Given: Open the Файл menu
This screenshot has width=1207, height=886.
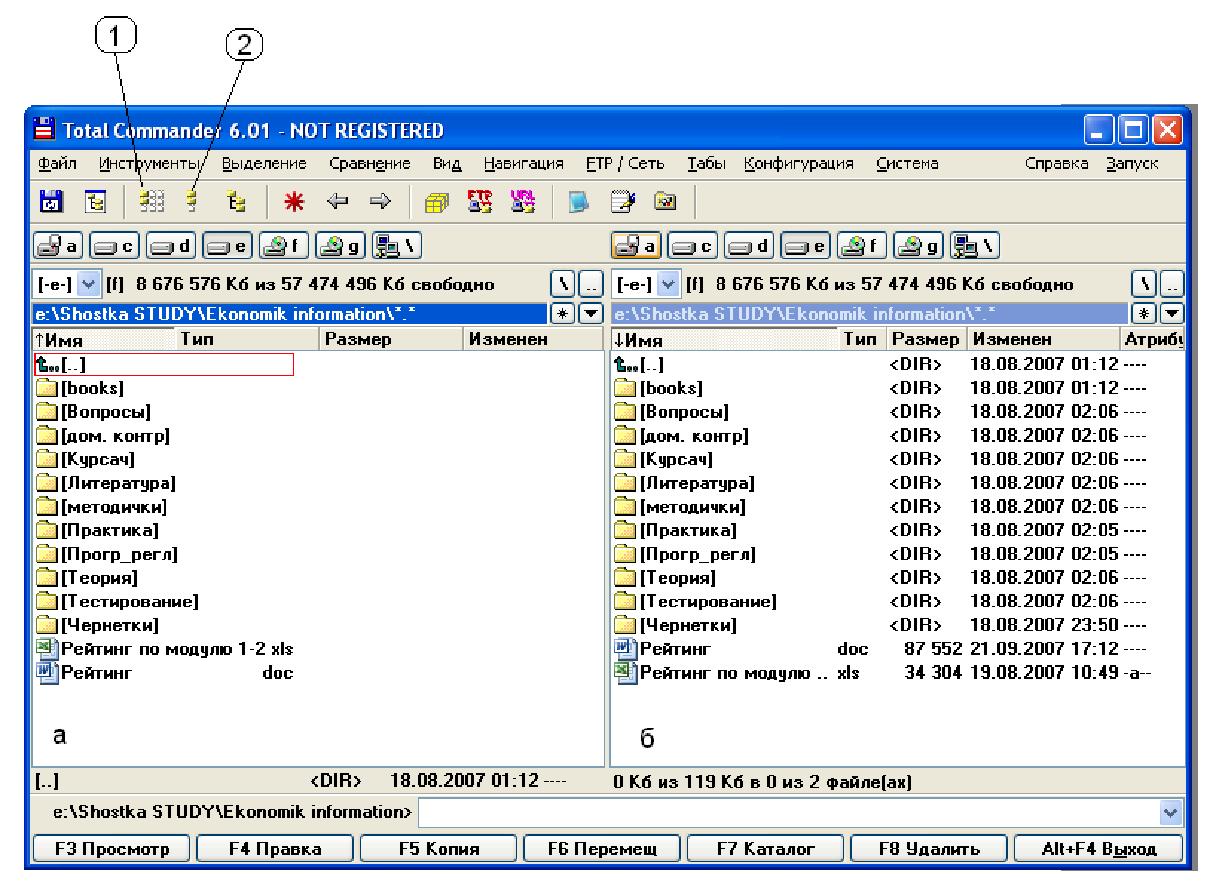Looking at the screenshot, I should coord(55,164).
